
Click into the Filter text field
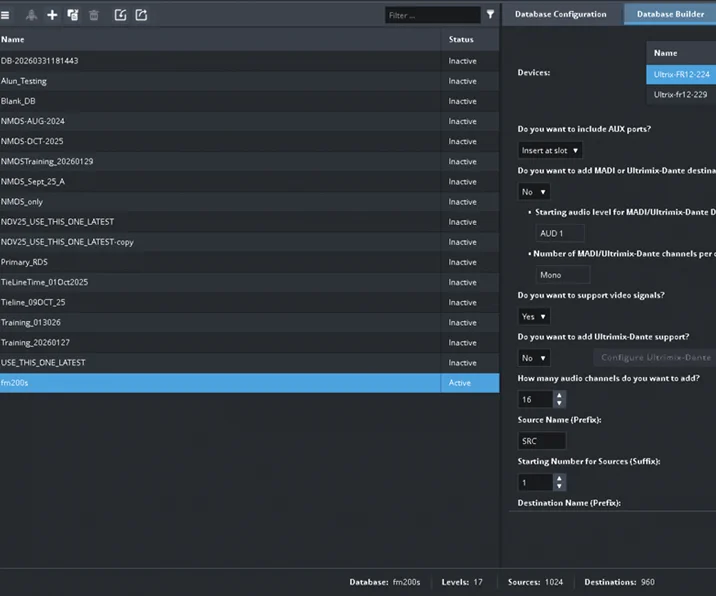point(432,15)
